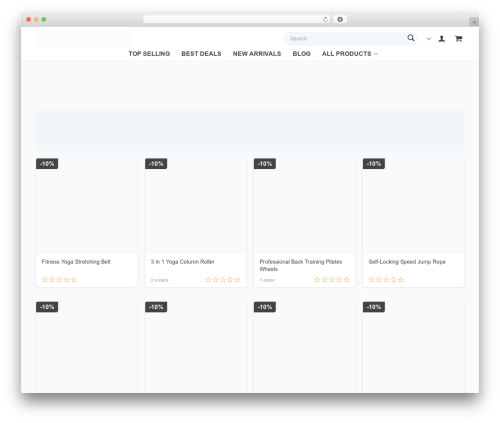Click the browser reload icon
The width and height of the screenshot is (500, 423).
pos(325,20)
